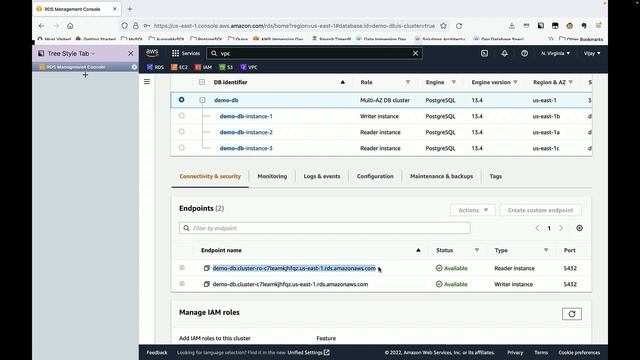The width and height of the screenshot is (640, 360).
Task: Open the demo-db cluster link
Action: point(226,100)
